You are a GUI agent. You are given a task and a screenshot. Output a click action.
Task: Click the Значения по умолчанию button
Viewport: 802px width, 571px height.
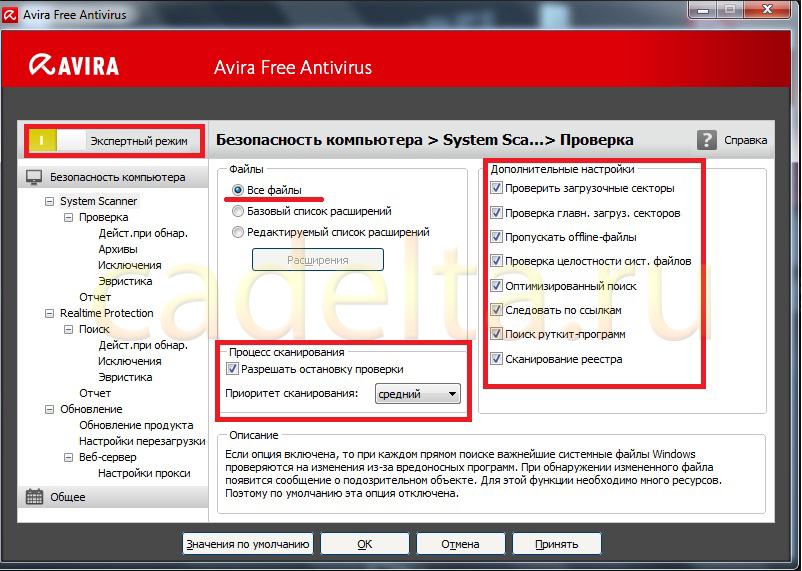[x=248, y=544]
